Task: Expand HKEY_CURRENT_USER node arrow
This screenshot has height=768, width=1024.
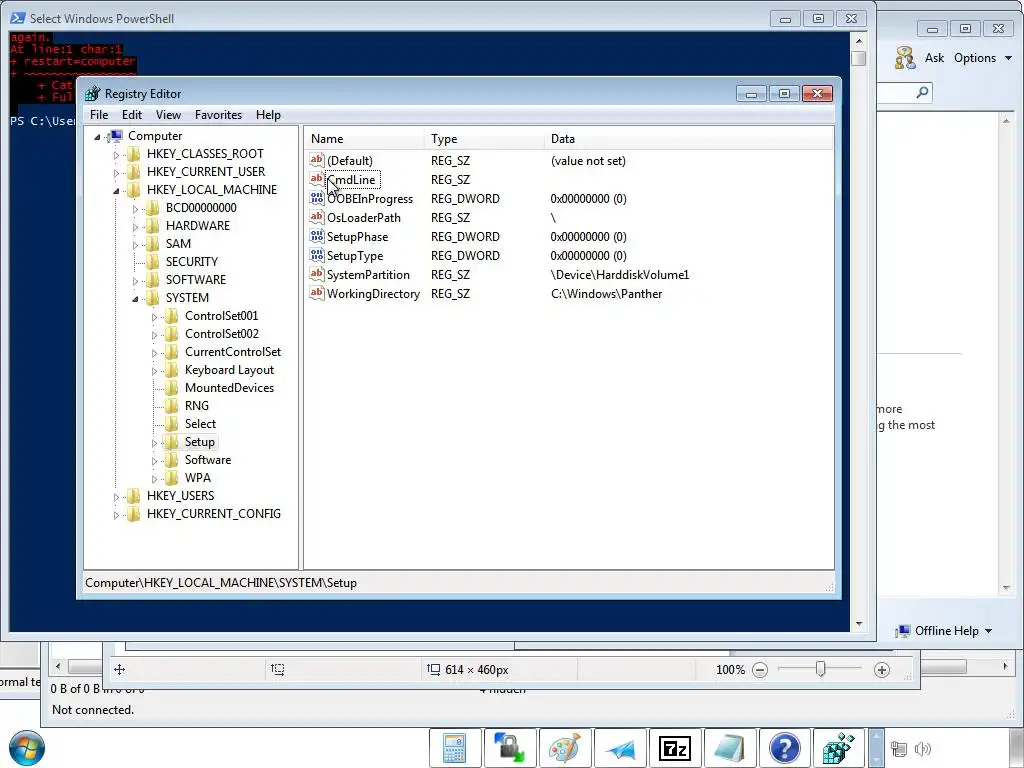Action: click(x=116, y=173)
